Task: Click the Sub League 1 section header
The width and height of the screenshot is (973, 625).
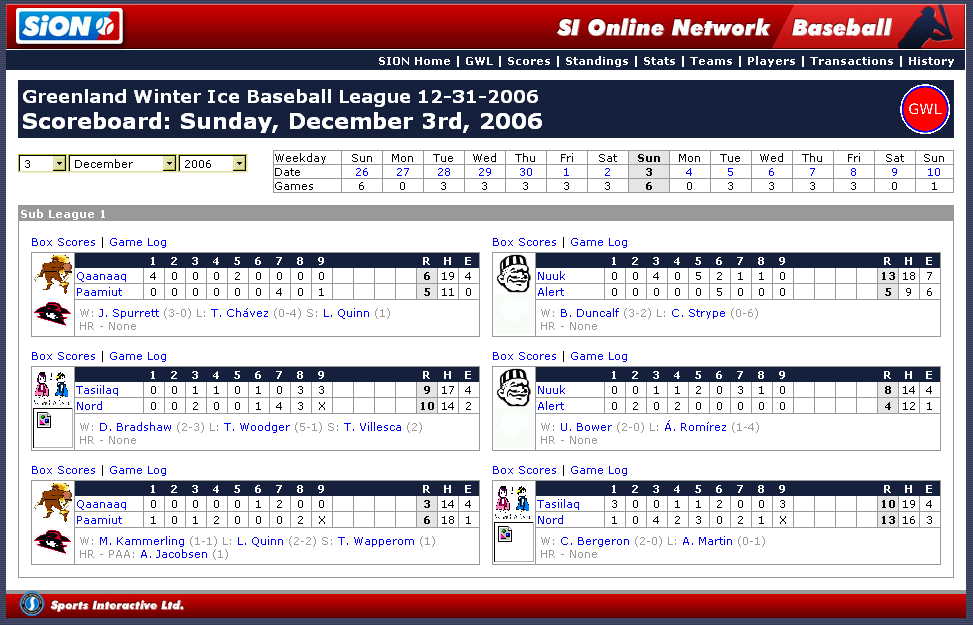Action: coord(486,214)
